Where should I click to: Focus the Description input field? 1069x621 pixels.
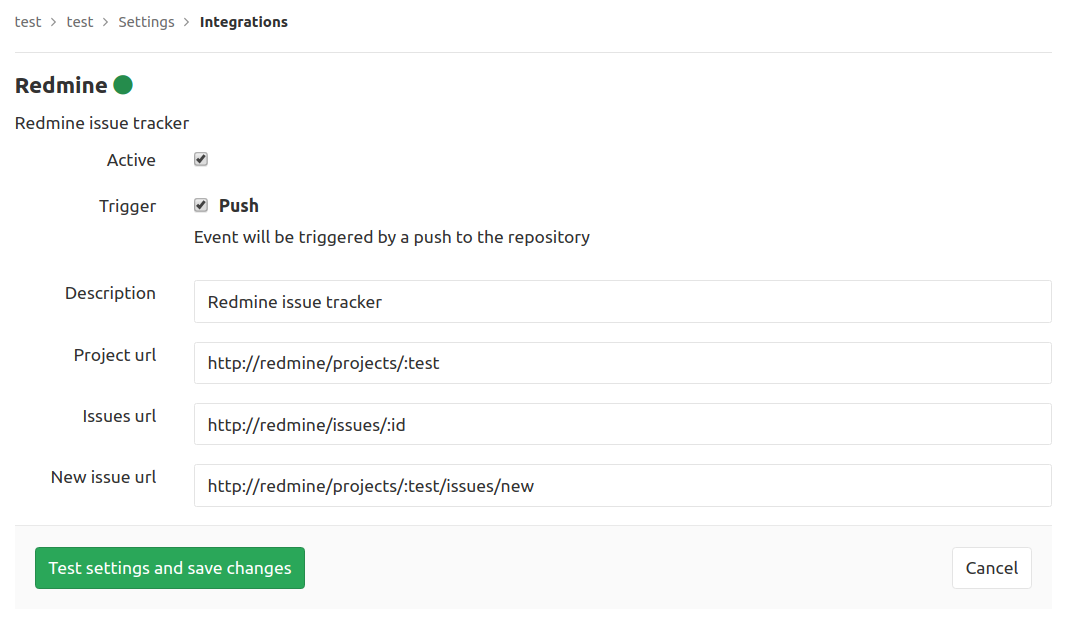(622, 301)
